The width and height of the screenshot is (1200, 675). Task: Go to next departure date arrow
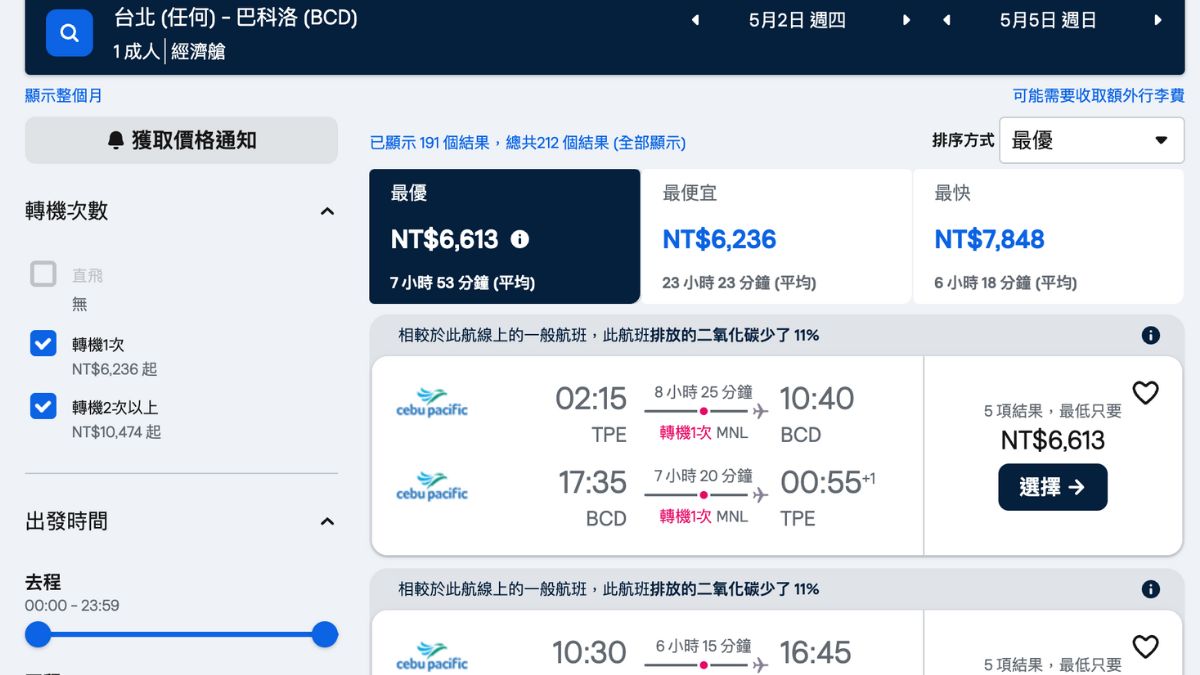click(907, 20)
